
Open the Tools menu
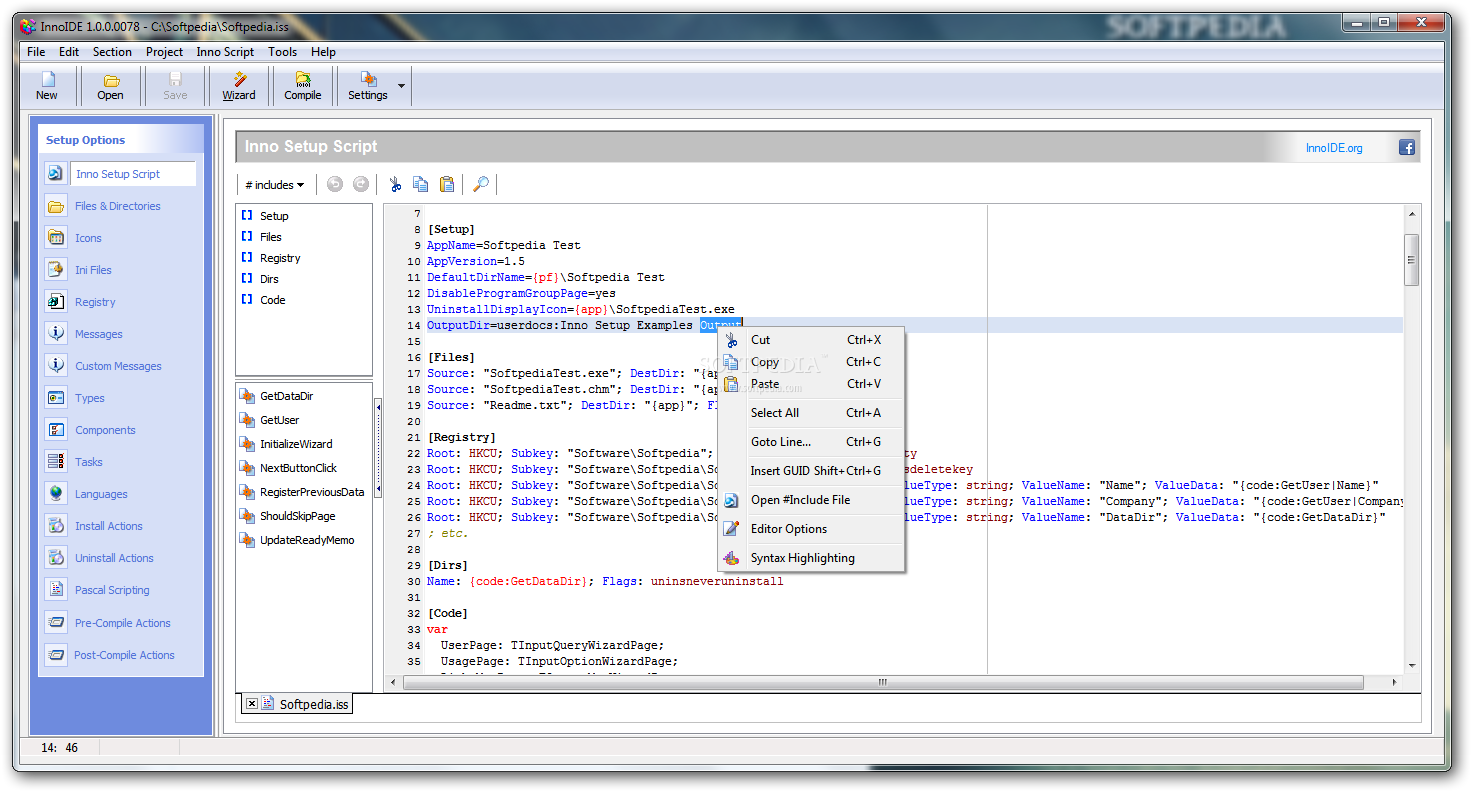point(282,52)
